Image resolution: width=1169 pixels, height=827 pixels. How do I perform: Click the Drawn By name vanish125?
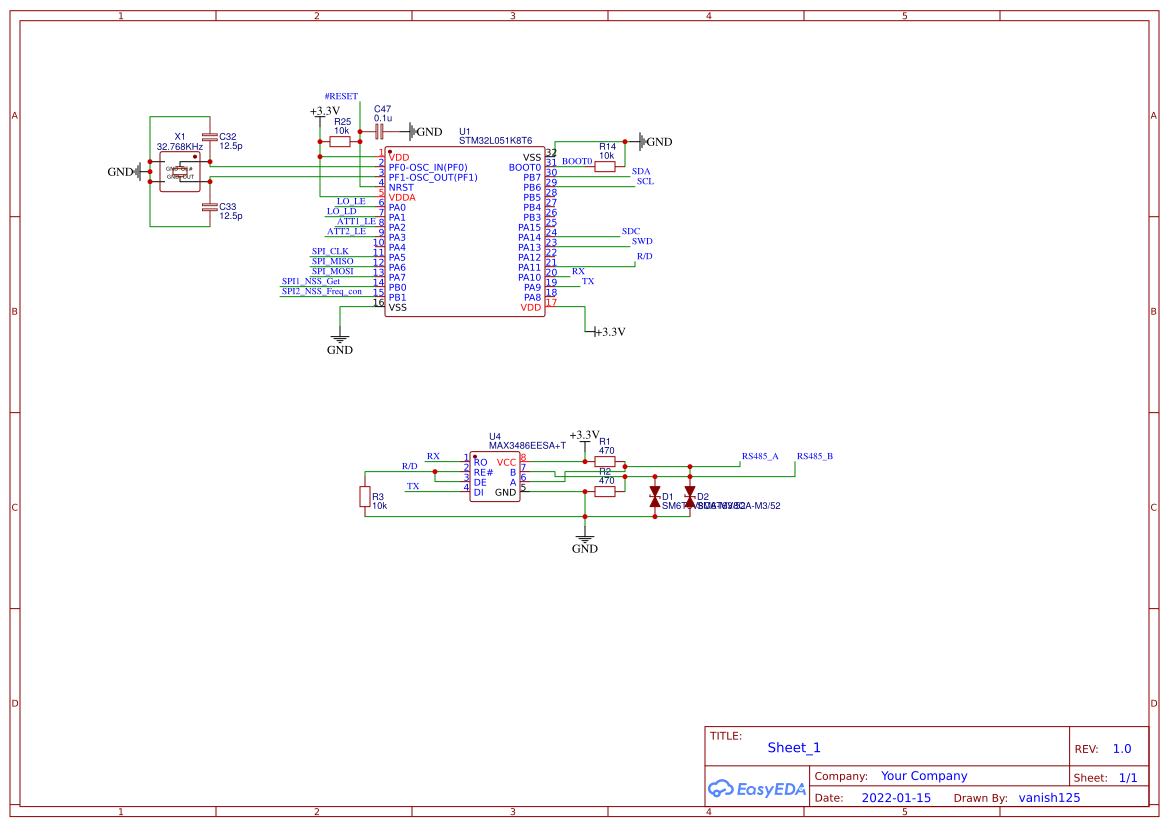1049,797
